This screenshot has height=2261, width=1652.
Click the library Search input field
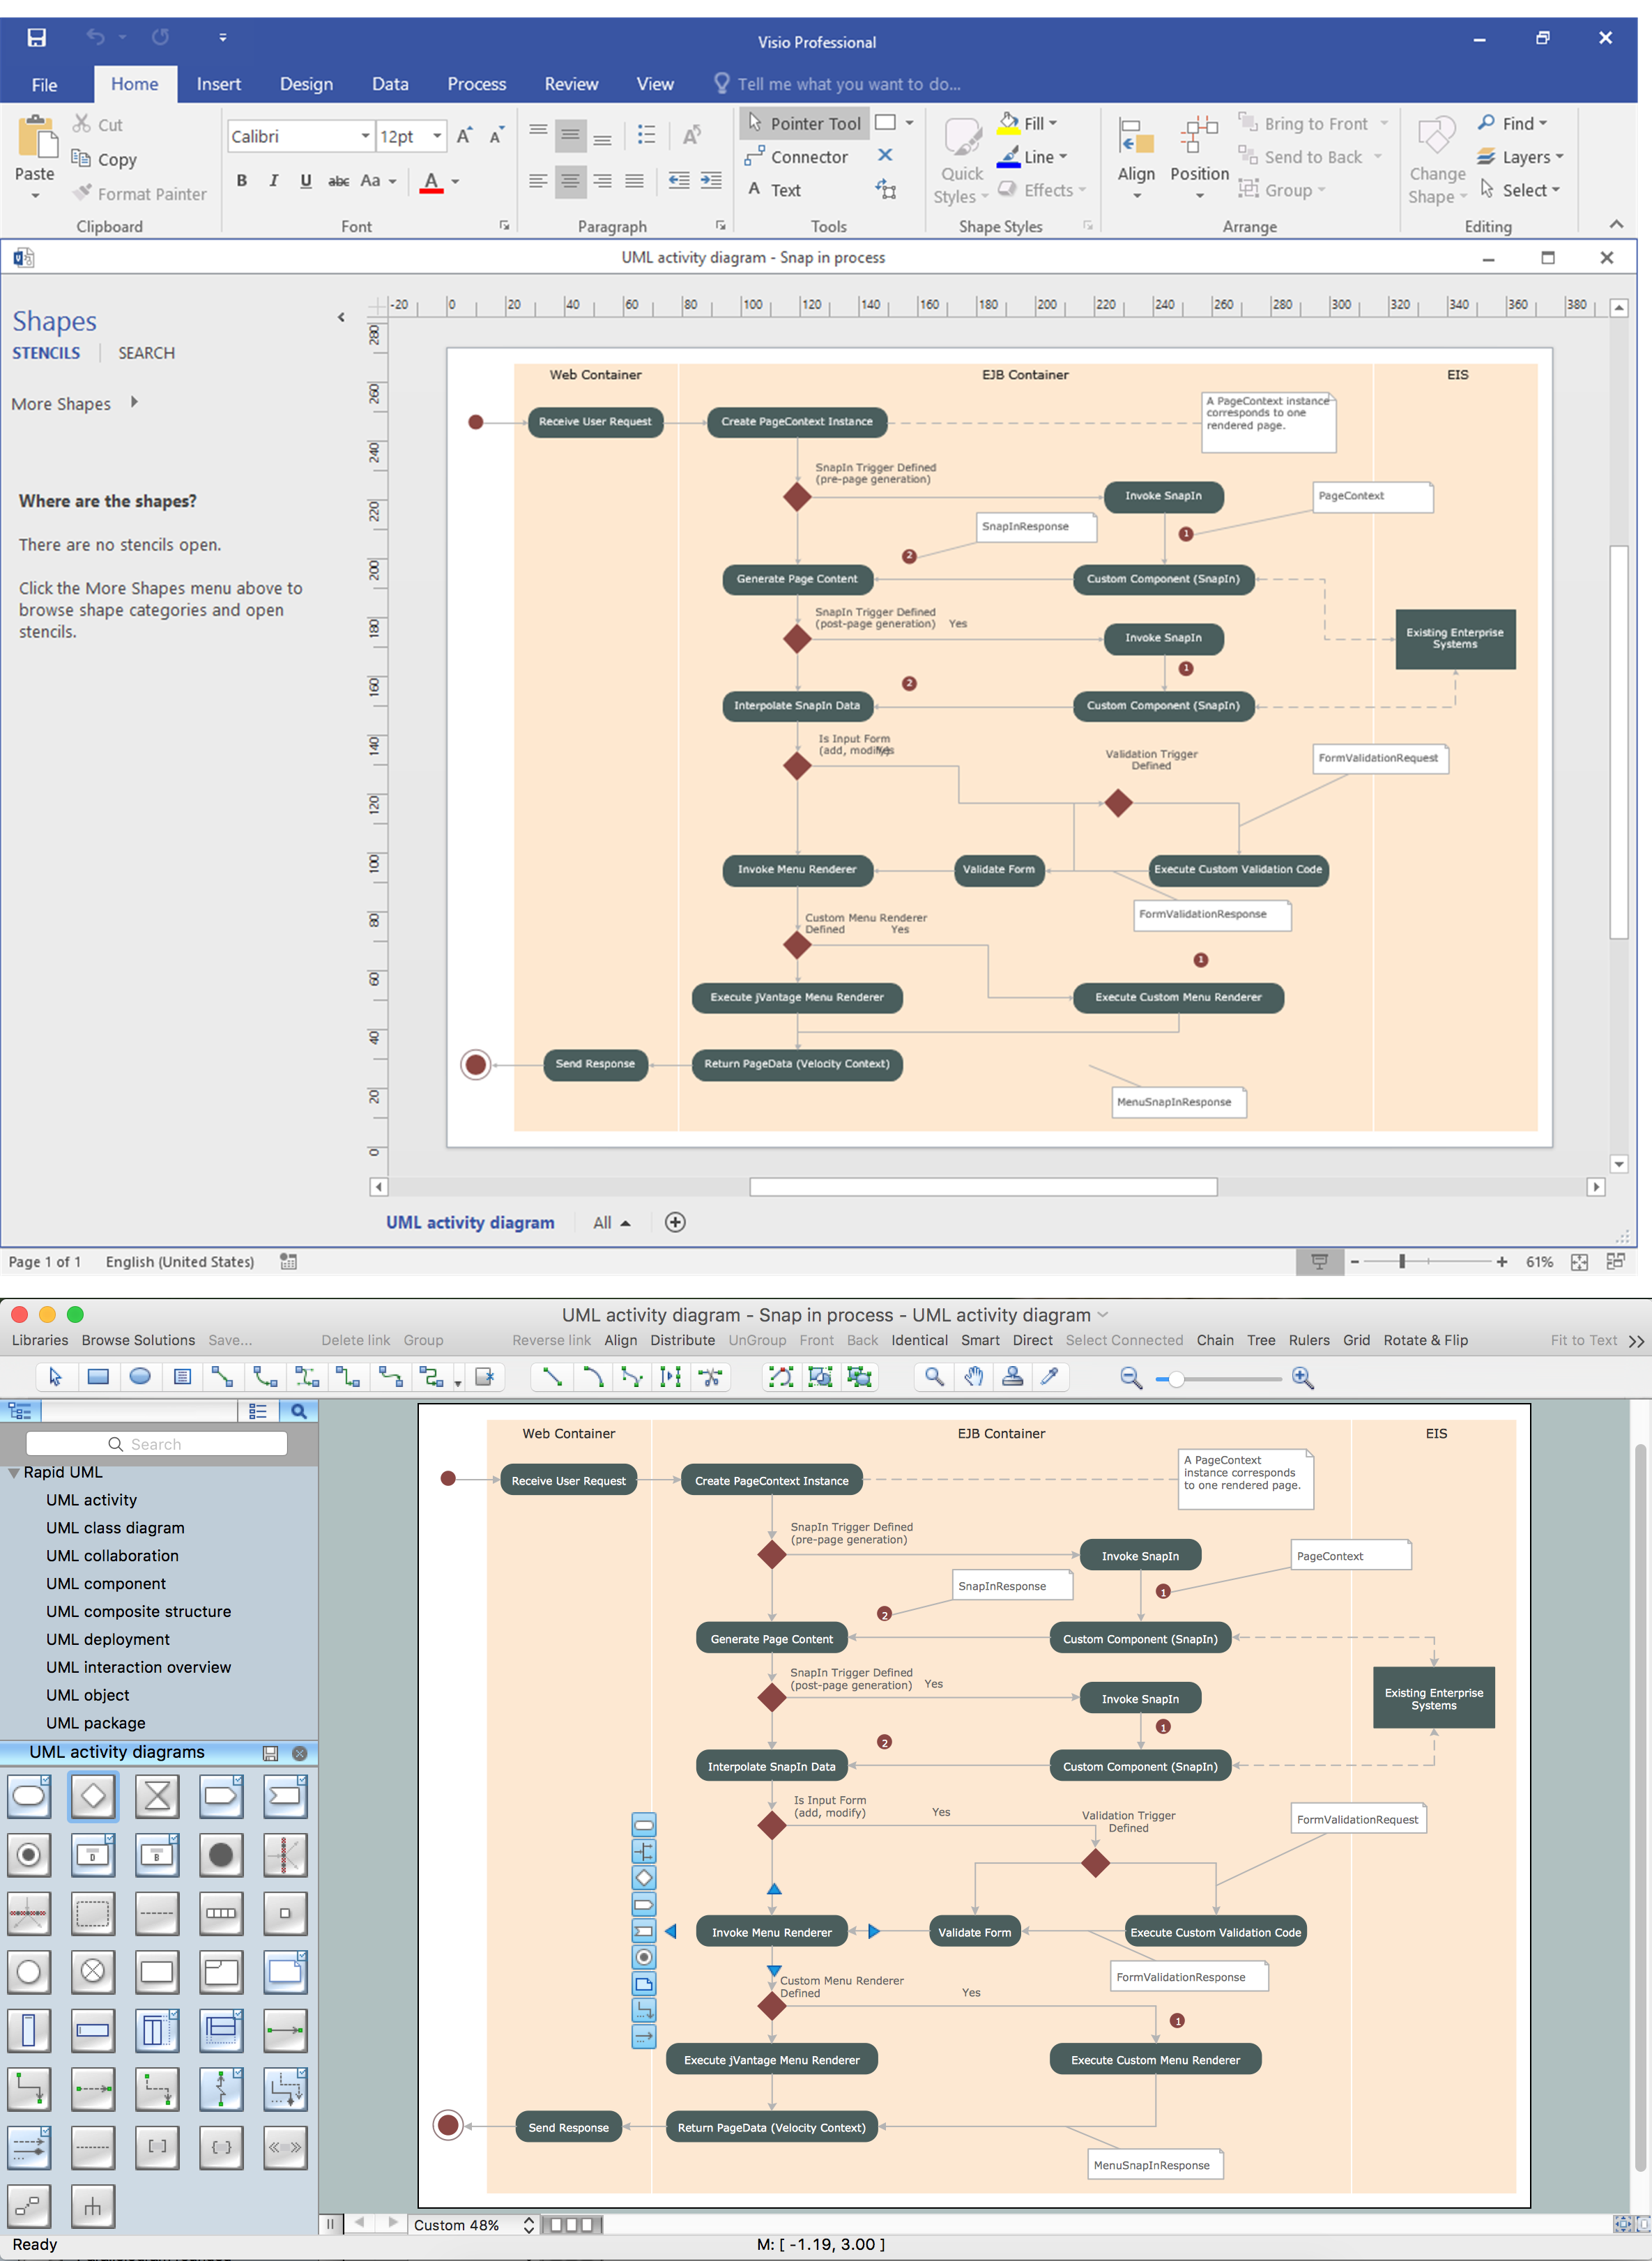coord(157,1444)
